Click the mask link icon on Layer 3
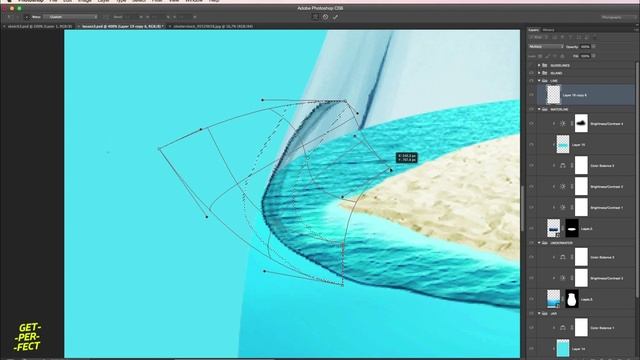Image resolution: width=640 pixels, height=360 pixels. point(562,299)
